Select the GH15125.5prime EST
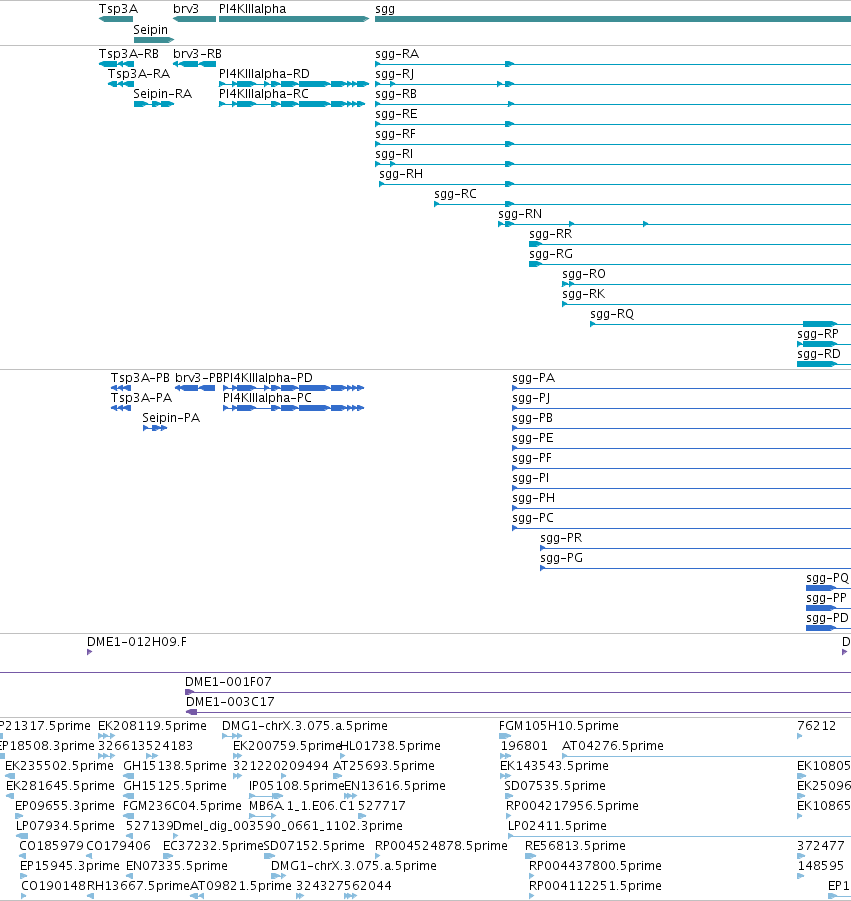This screenshot has width=851, height=901. 129,796
